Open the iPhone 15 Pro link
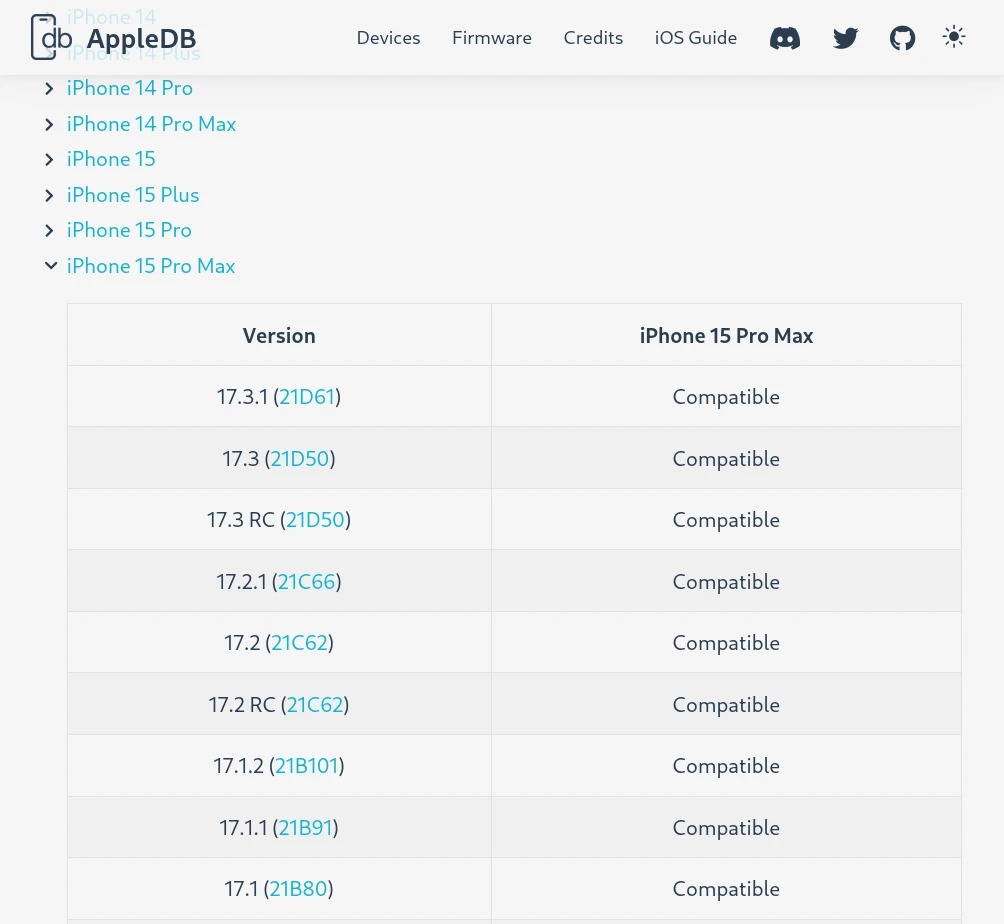 coord(129,231)
